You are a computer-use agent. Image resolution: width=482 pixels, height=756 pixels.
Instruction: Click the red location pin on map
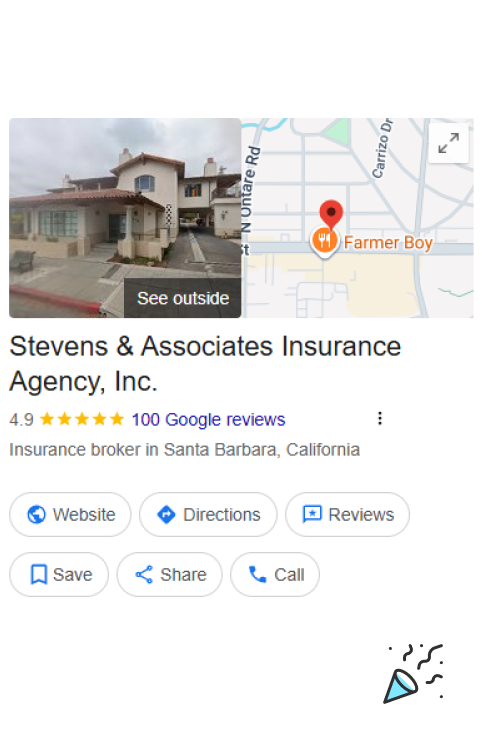(331, 214)
